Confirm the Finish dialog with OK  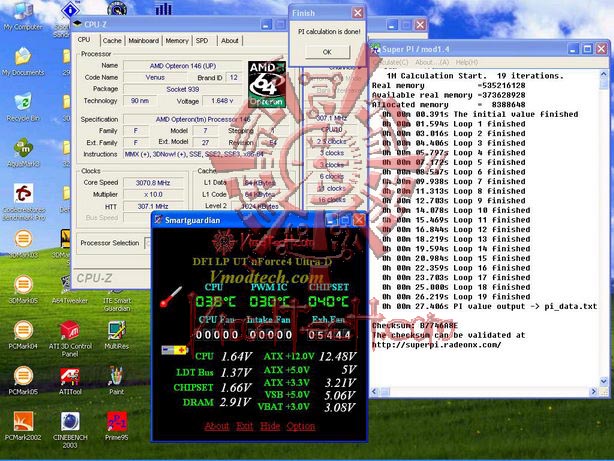327,52
